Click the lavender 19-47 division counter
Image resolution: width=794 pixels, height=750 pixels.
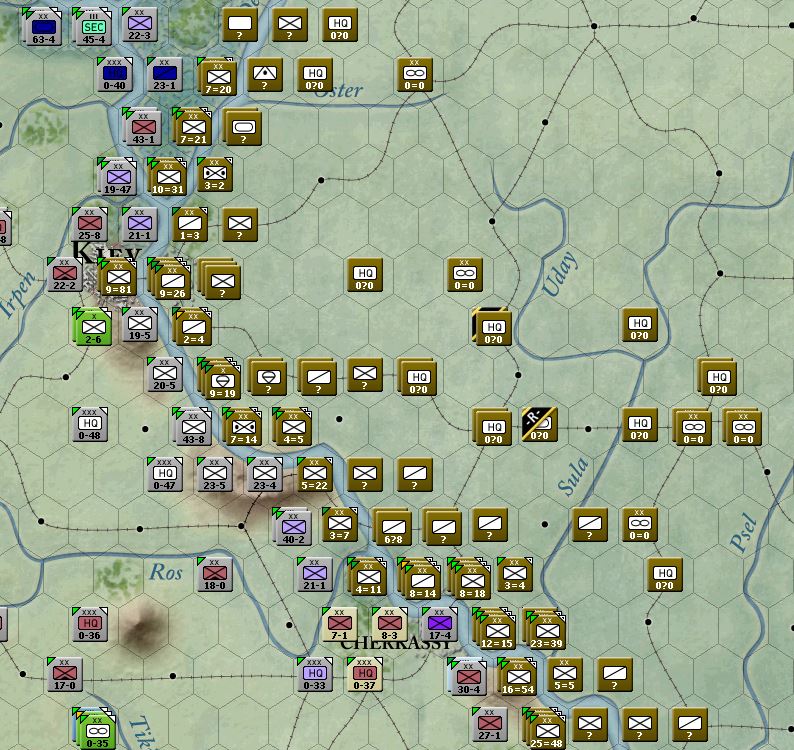118,177
